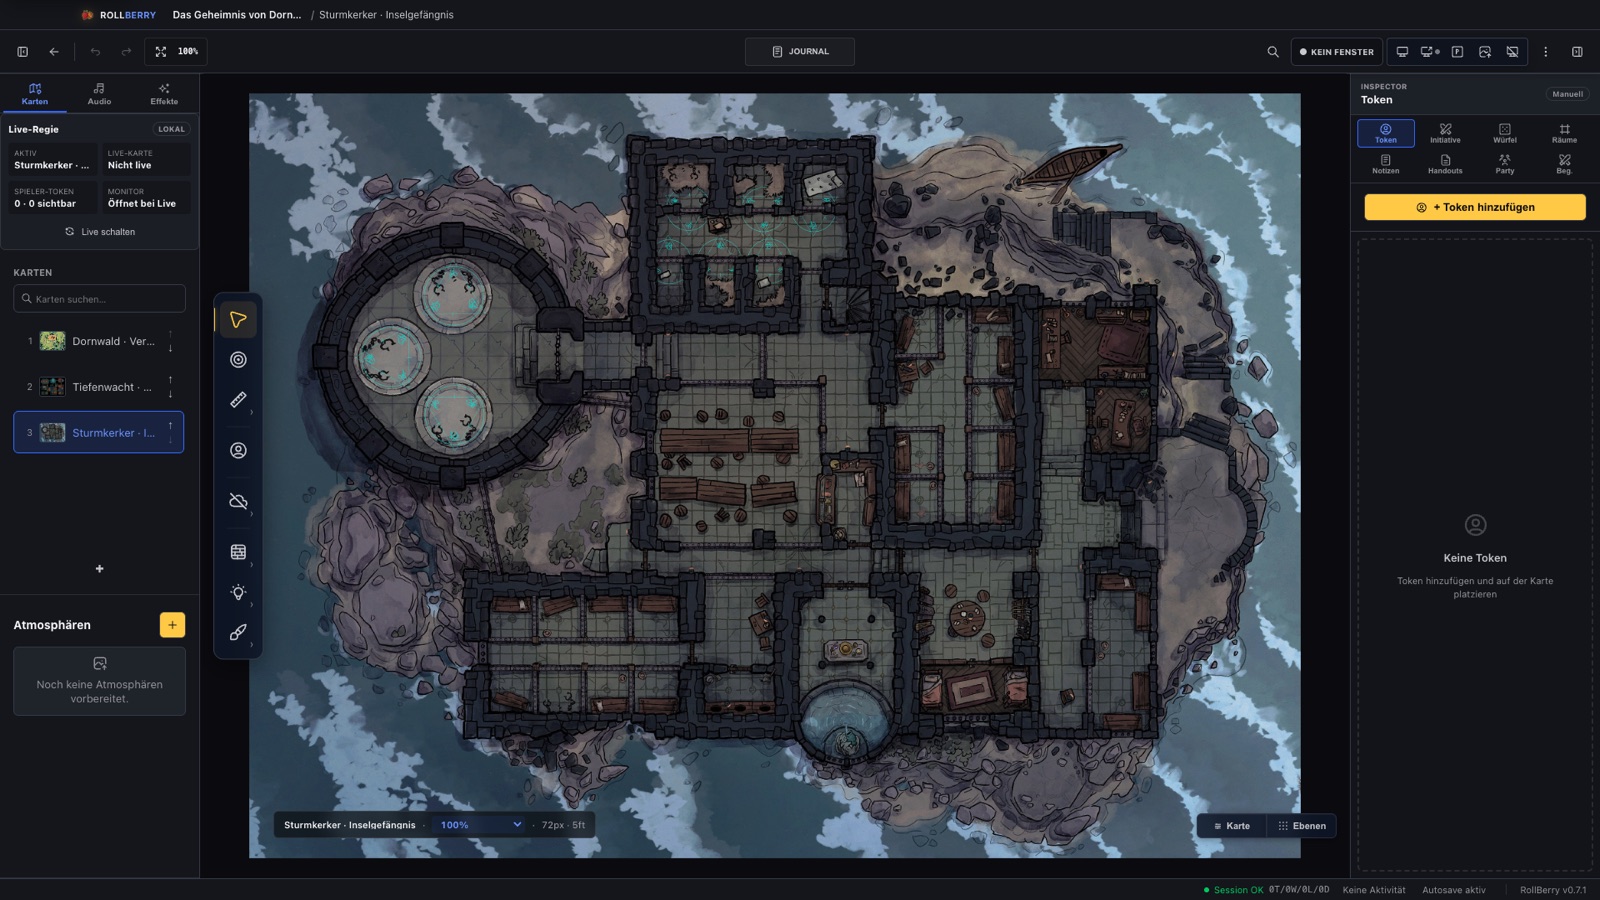The height and width of the screenshot is (900, 1600).
Task: Open the search magnifier in top bar
Action: 1273,52
